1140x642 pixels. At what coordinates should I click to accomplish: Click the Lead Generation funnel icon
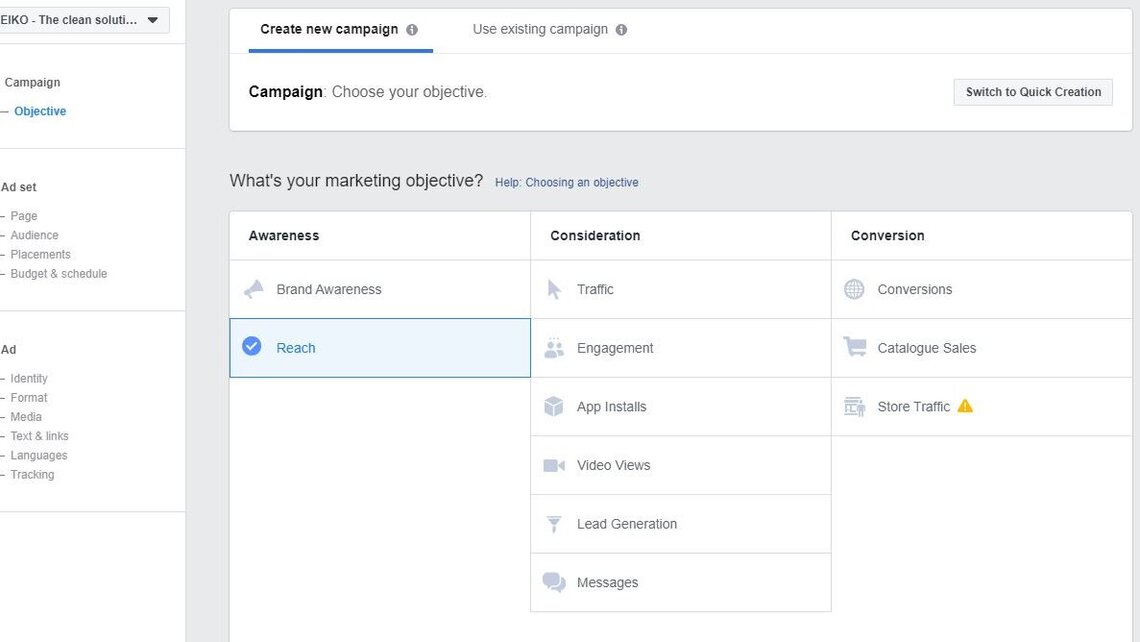pyautogui.click(x=554, y=523)
